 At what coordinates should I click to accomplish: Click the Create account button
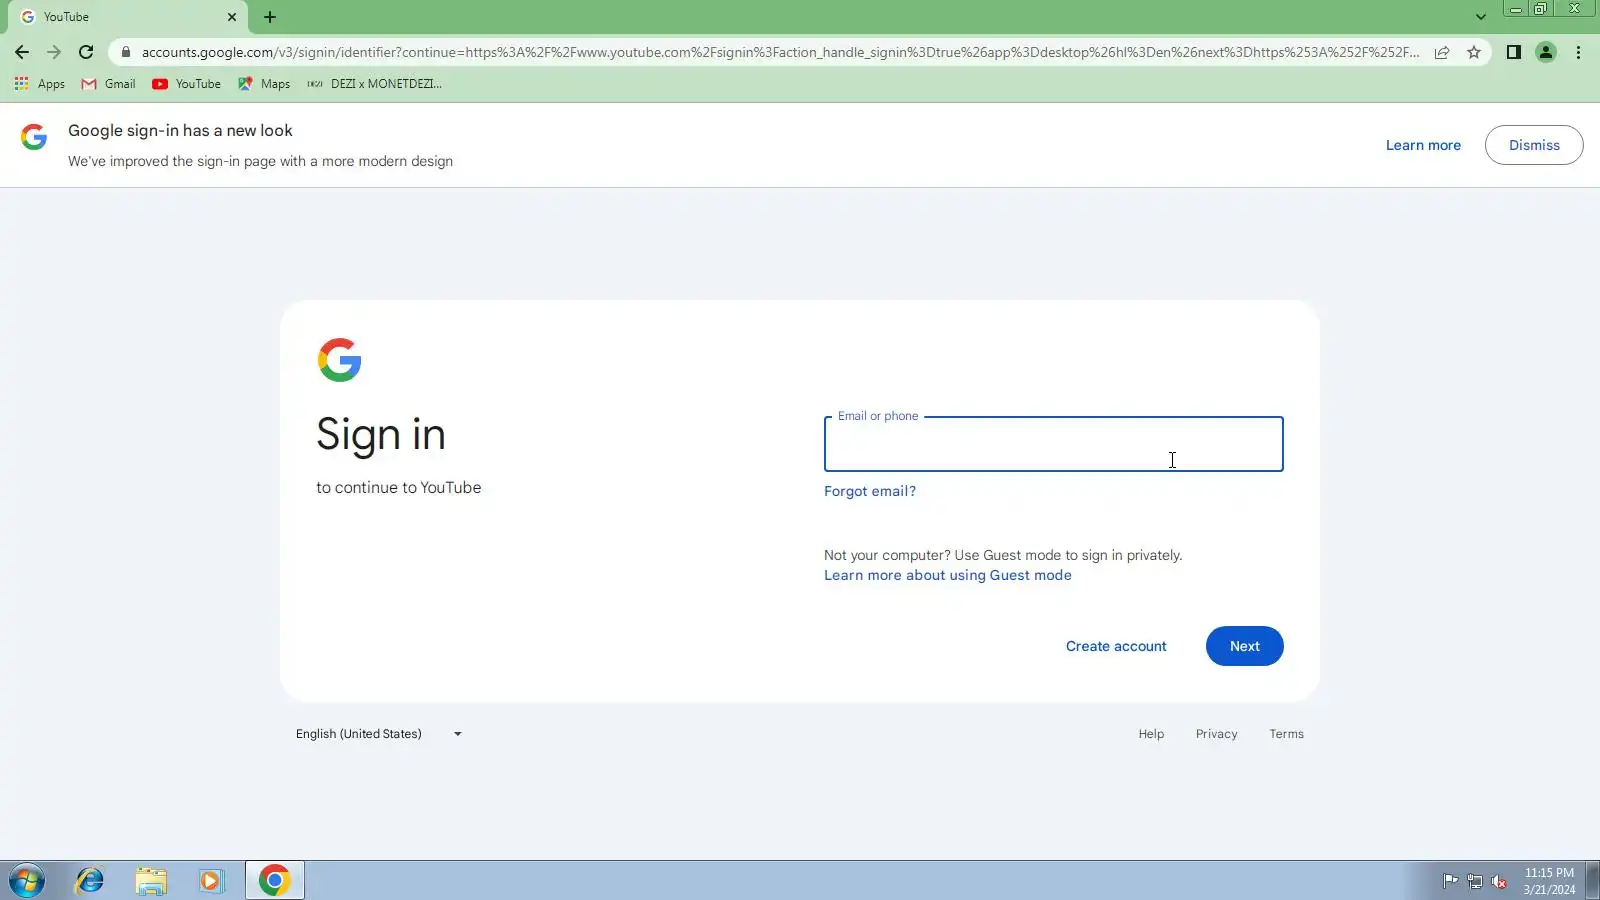(x=1116, y=646)
